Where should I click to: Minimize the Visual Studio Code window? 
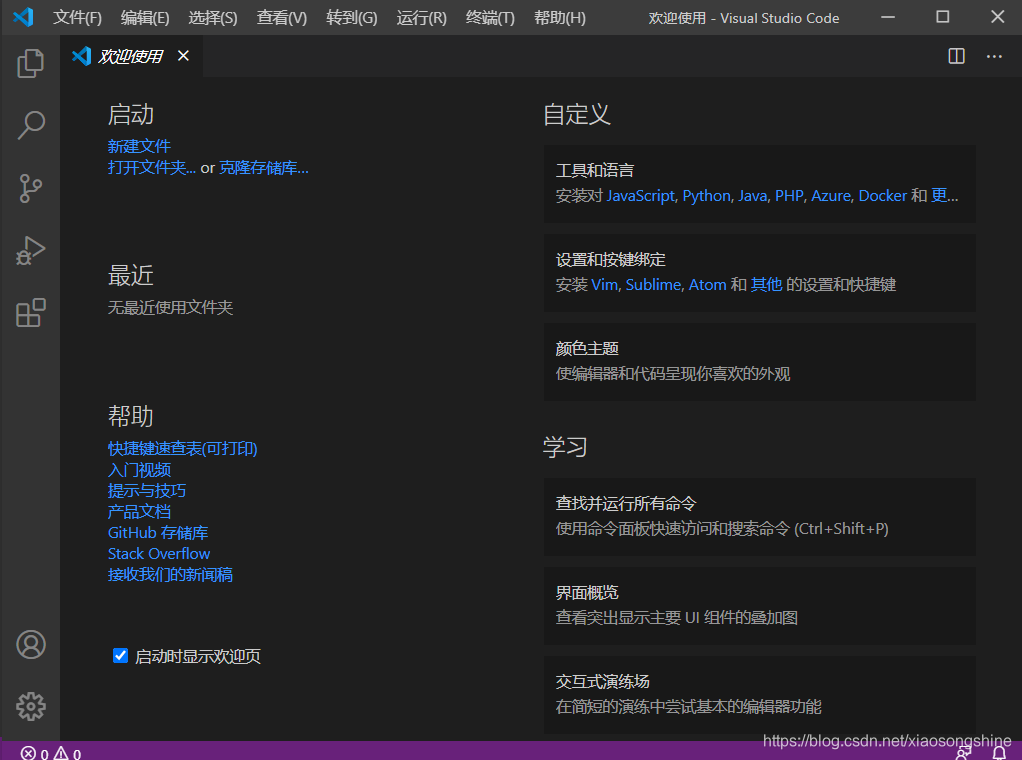pos(888,17)
